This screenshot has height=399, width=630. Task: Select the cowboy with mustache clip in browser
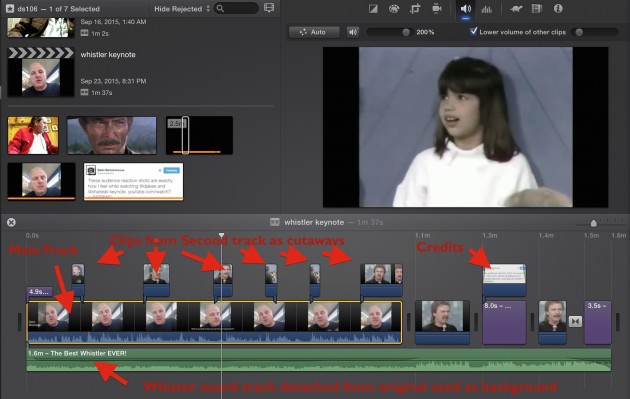(112, 135)
